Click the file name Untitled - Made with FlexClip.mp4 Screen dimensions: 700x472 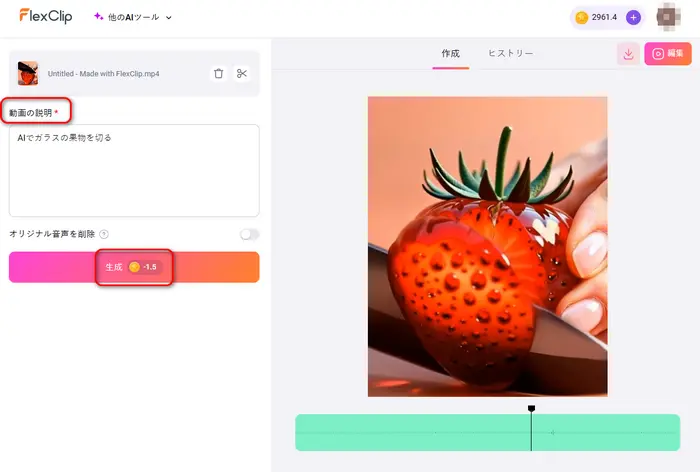tap(104, 74)
